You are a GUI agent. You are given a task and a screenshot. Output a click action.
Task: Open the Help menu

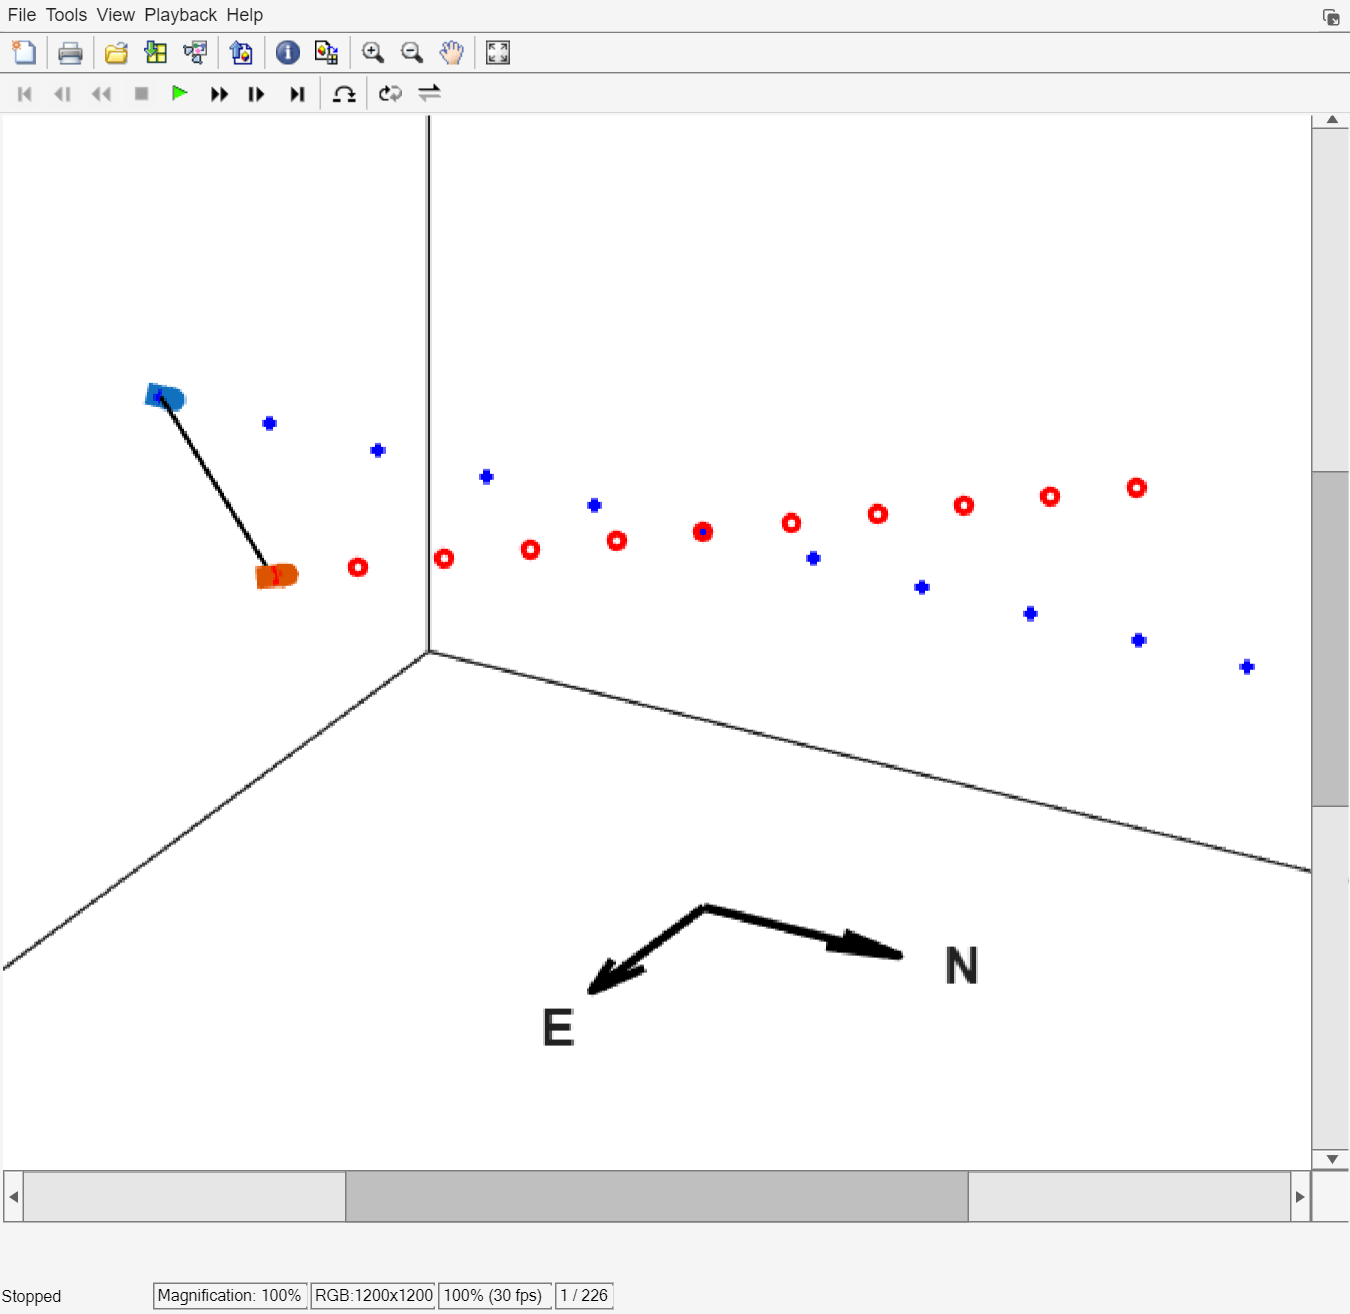click(245, 15)
